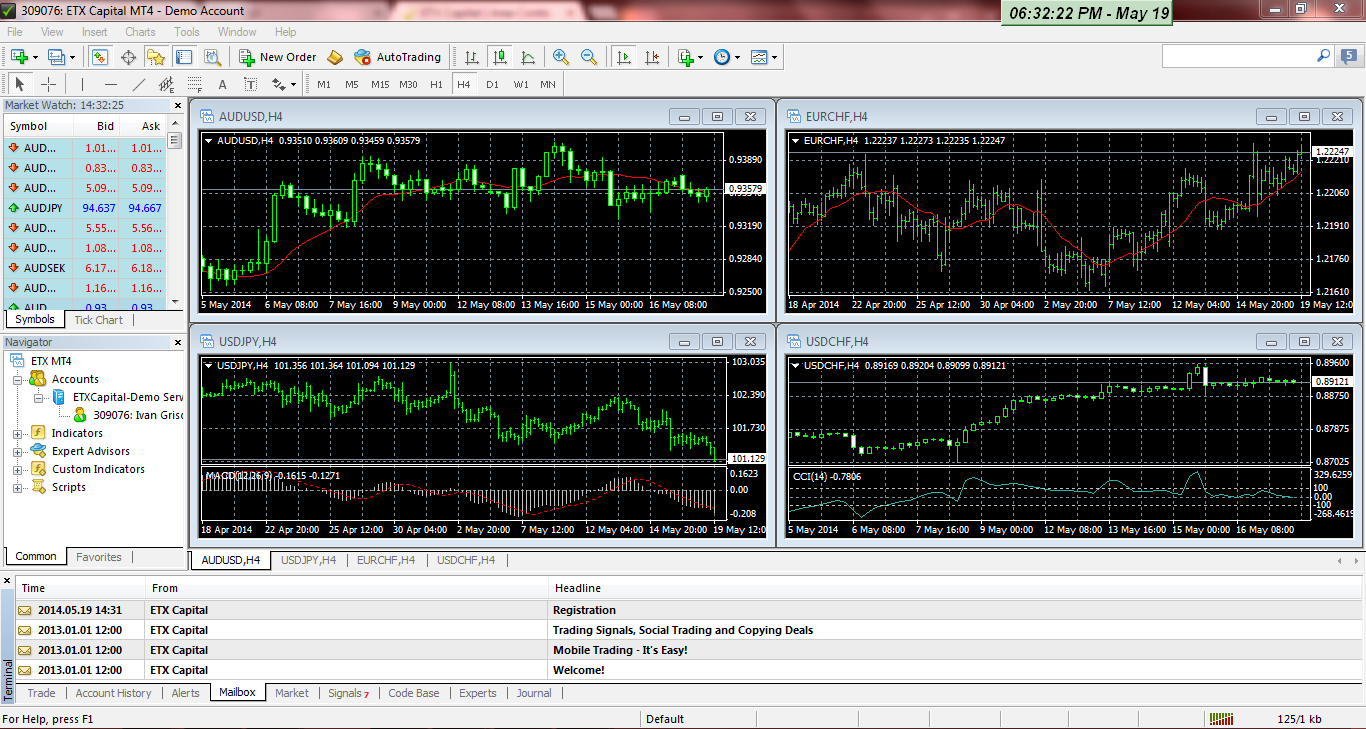Open the Profiles toolbar icon
The image size is (1366, 729).
click(56, 57)
